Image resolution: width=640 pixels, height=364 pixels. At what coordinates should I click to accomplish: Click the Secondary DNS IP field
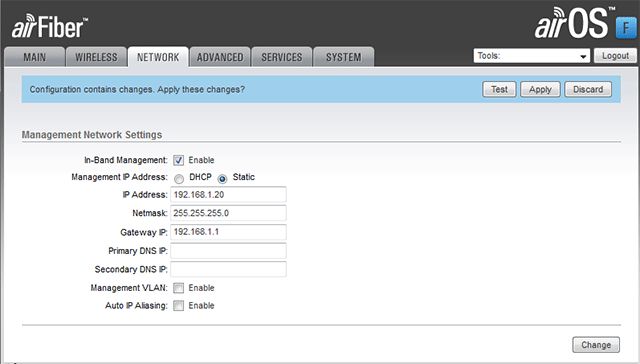pyautogui.click(x=228, y=269)
